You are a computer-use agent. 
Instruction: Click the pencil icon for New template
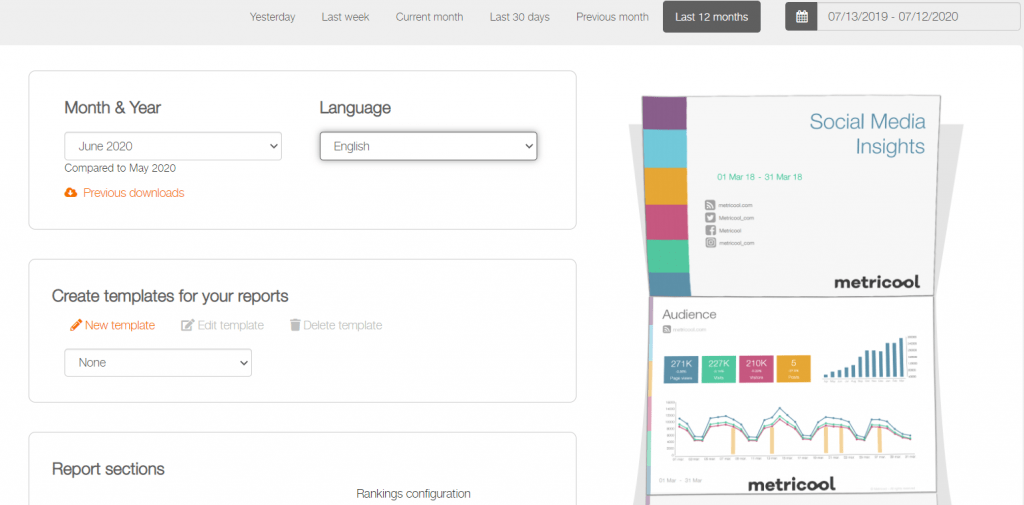point(76,325)
